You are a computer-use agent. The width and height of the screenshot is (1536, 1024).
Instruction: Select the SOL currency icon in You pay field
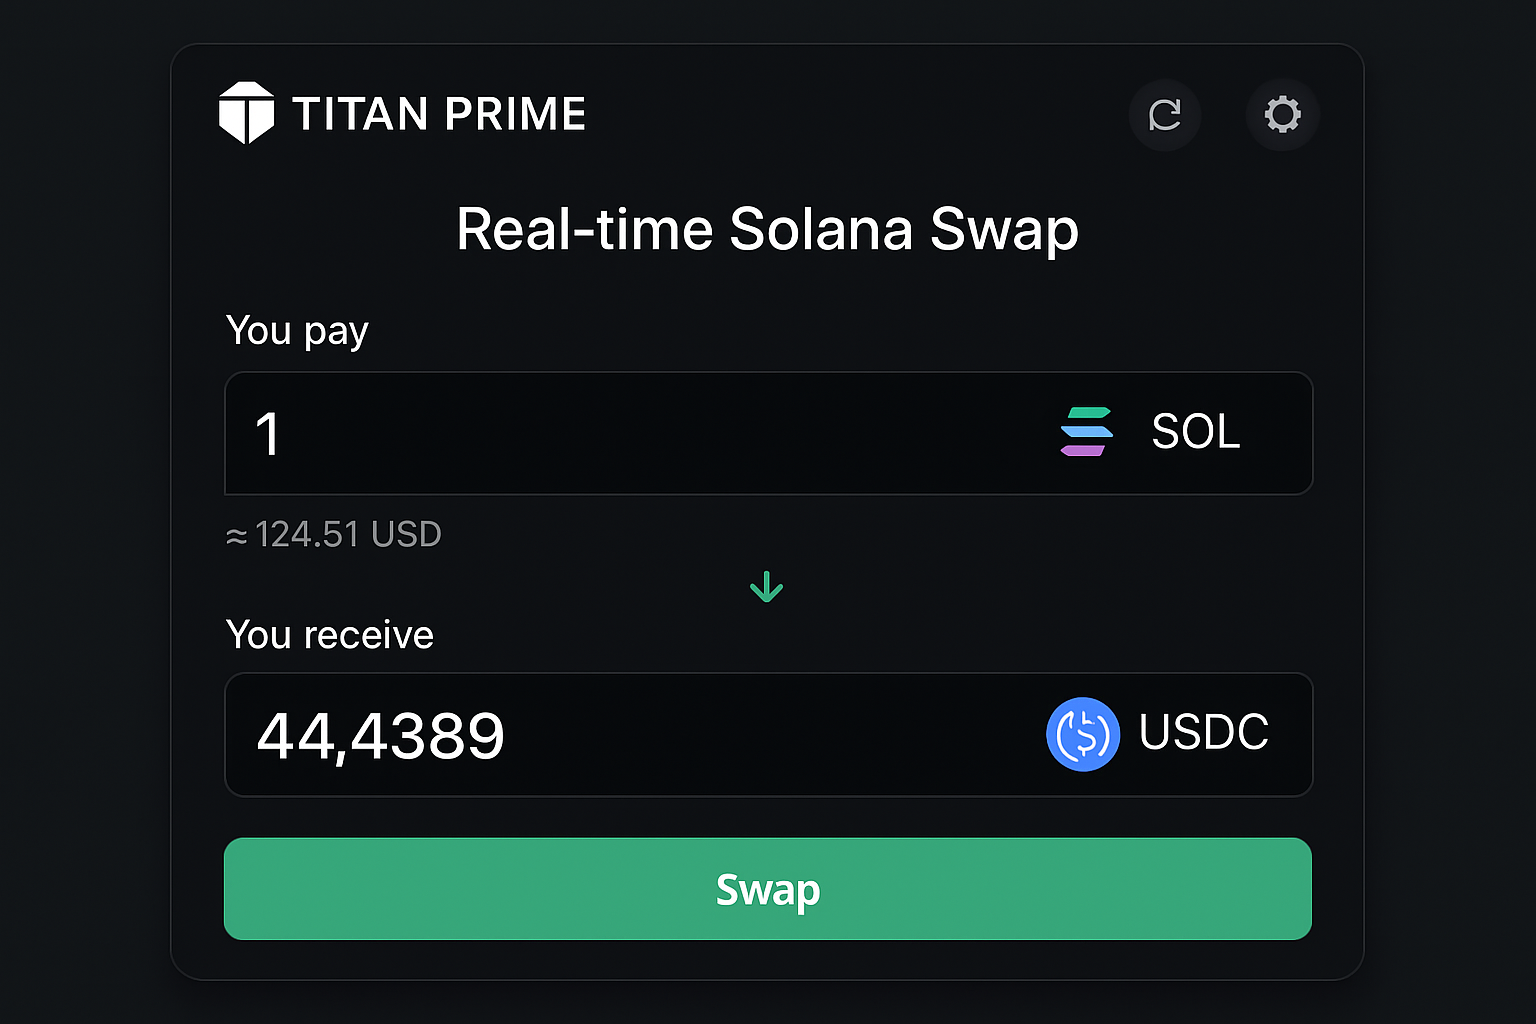[x=1087, y=433]
